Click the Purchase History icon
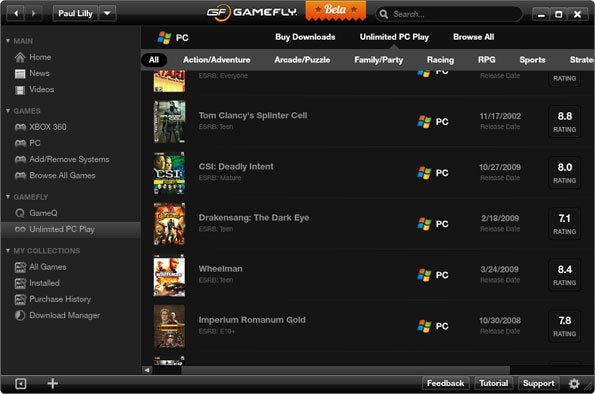The height and width of the screenshot is (394, 595). pyautogui.click(x=20, y=299)
